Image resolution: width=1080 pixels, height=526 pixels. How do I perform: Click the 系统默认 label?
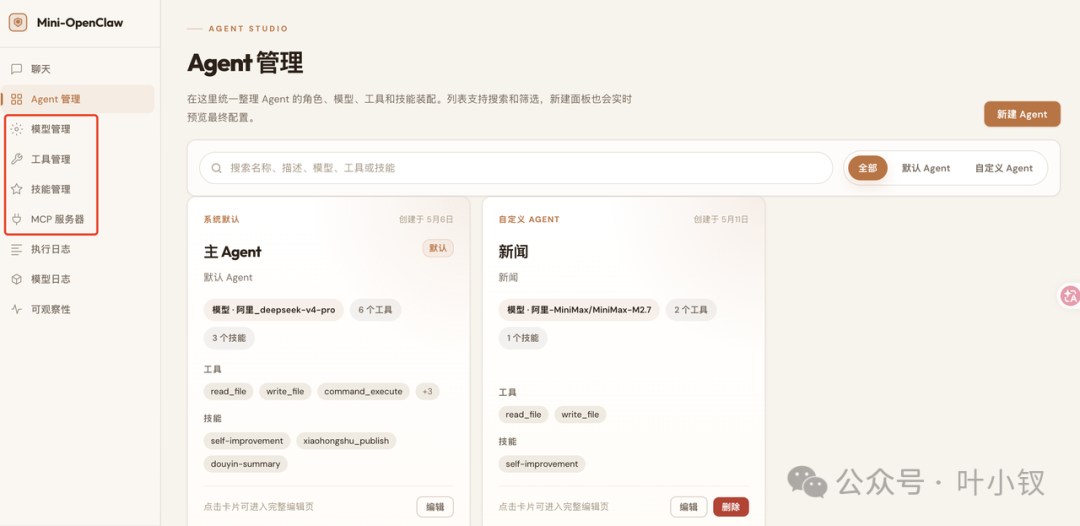pos(221,220)
